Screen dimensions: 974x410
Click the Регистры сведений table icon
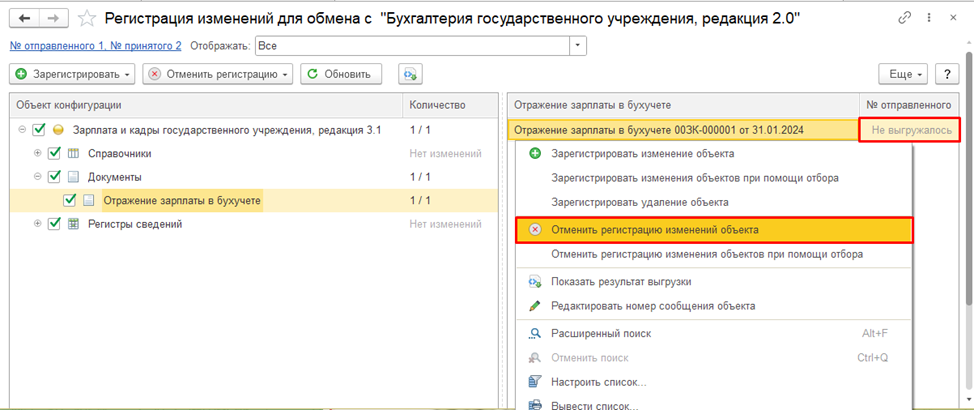73,224
